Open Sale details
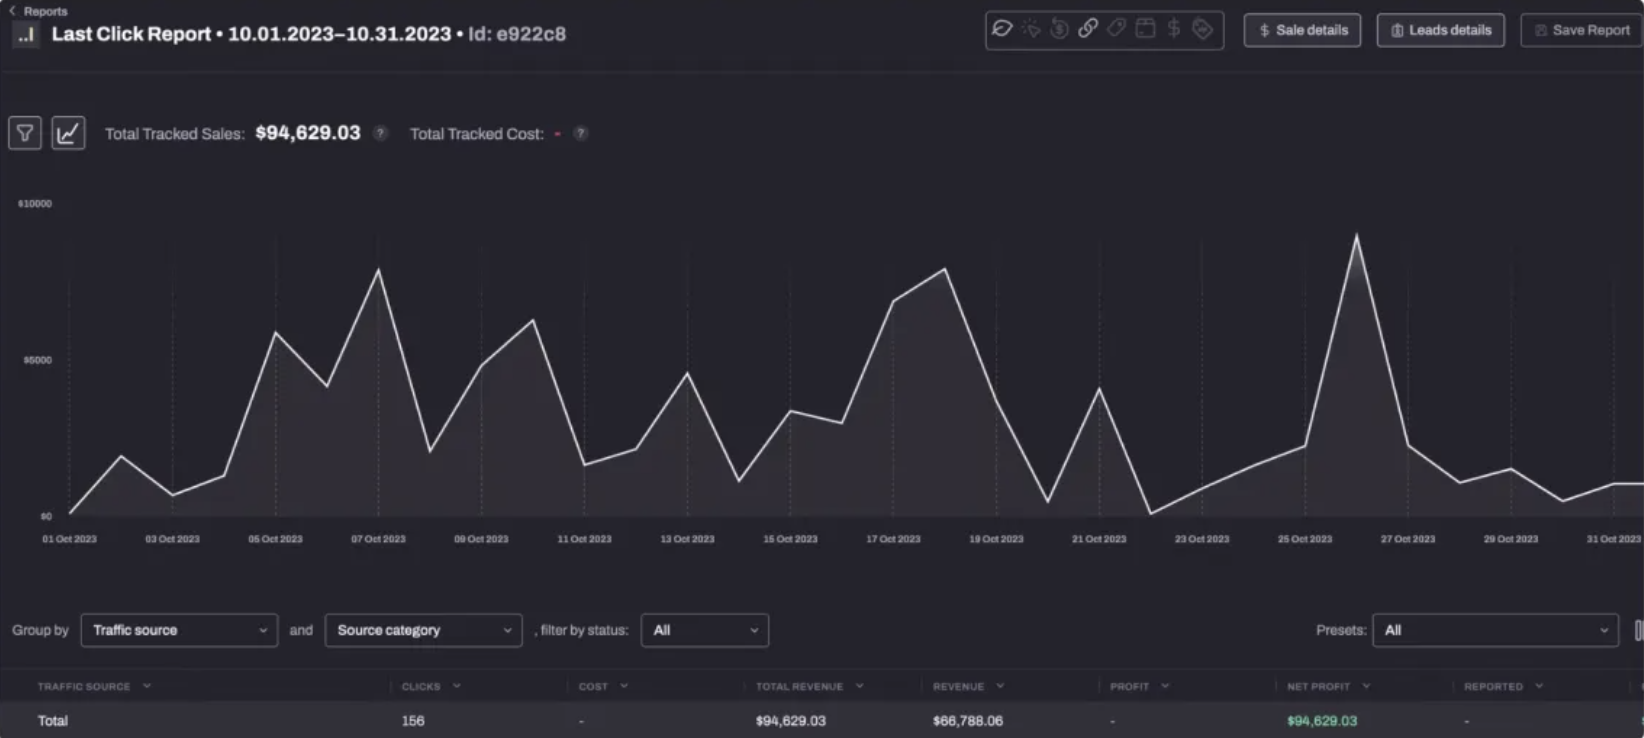Image resolution: width=1644 pixels, height=738 pixels. (1302, 30)
